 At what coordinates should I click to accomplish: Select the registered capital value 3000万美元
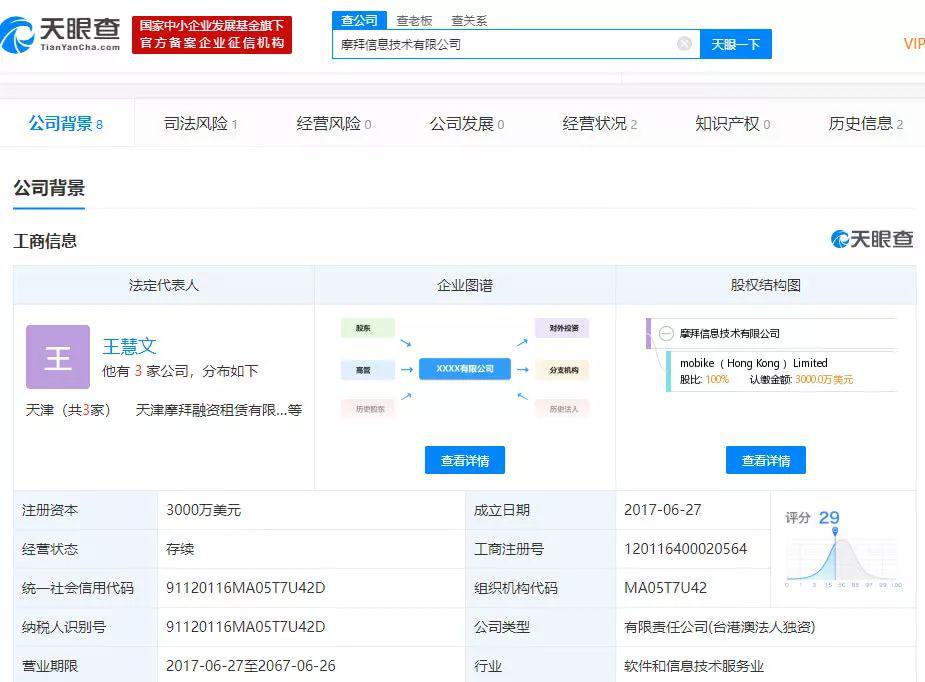(x=204, y=510)
